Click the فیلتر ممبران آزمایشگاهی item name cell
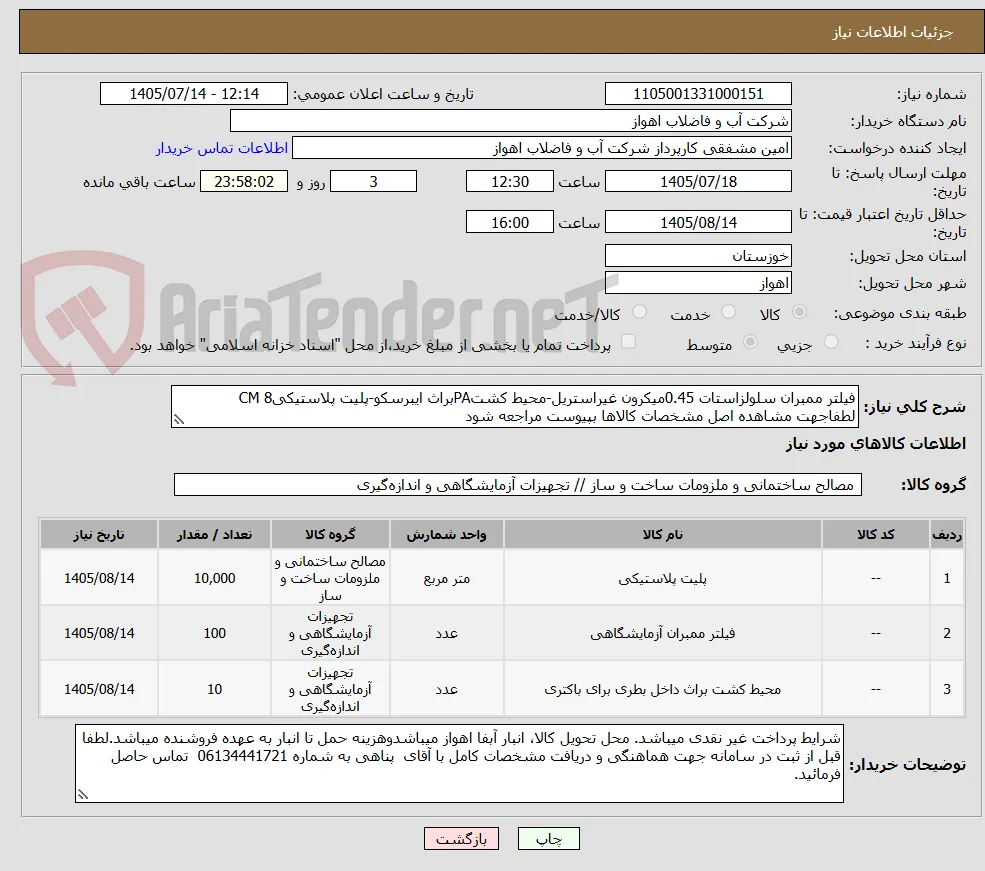 coord(663,634)
